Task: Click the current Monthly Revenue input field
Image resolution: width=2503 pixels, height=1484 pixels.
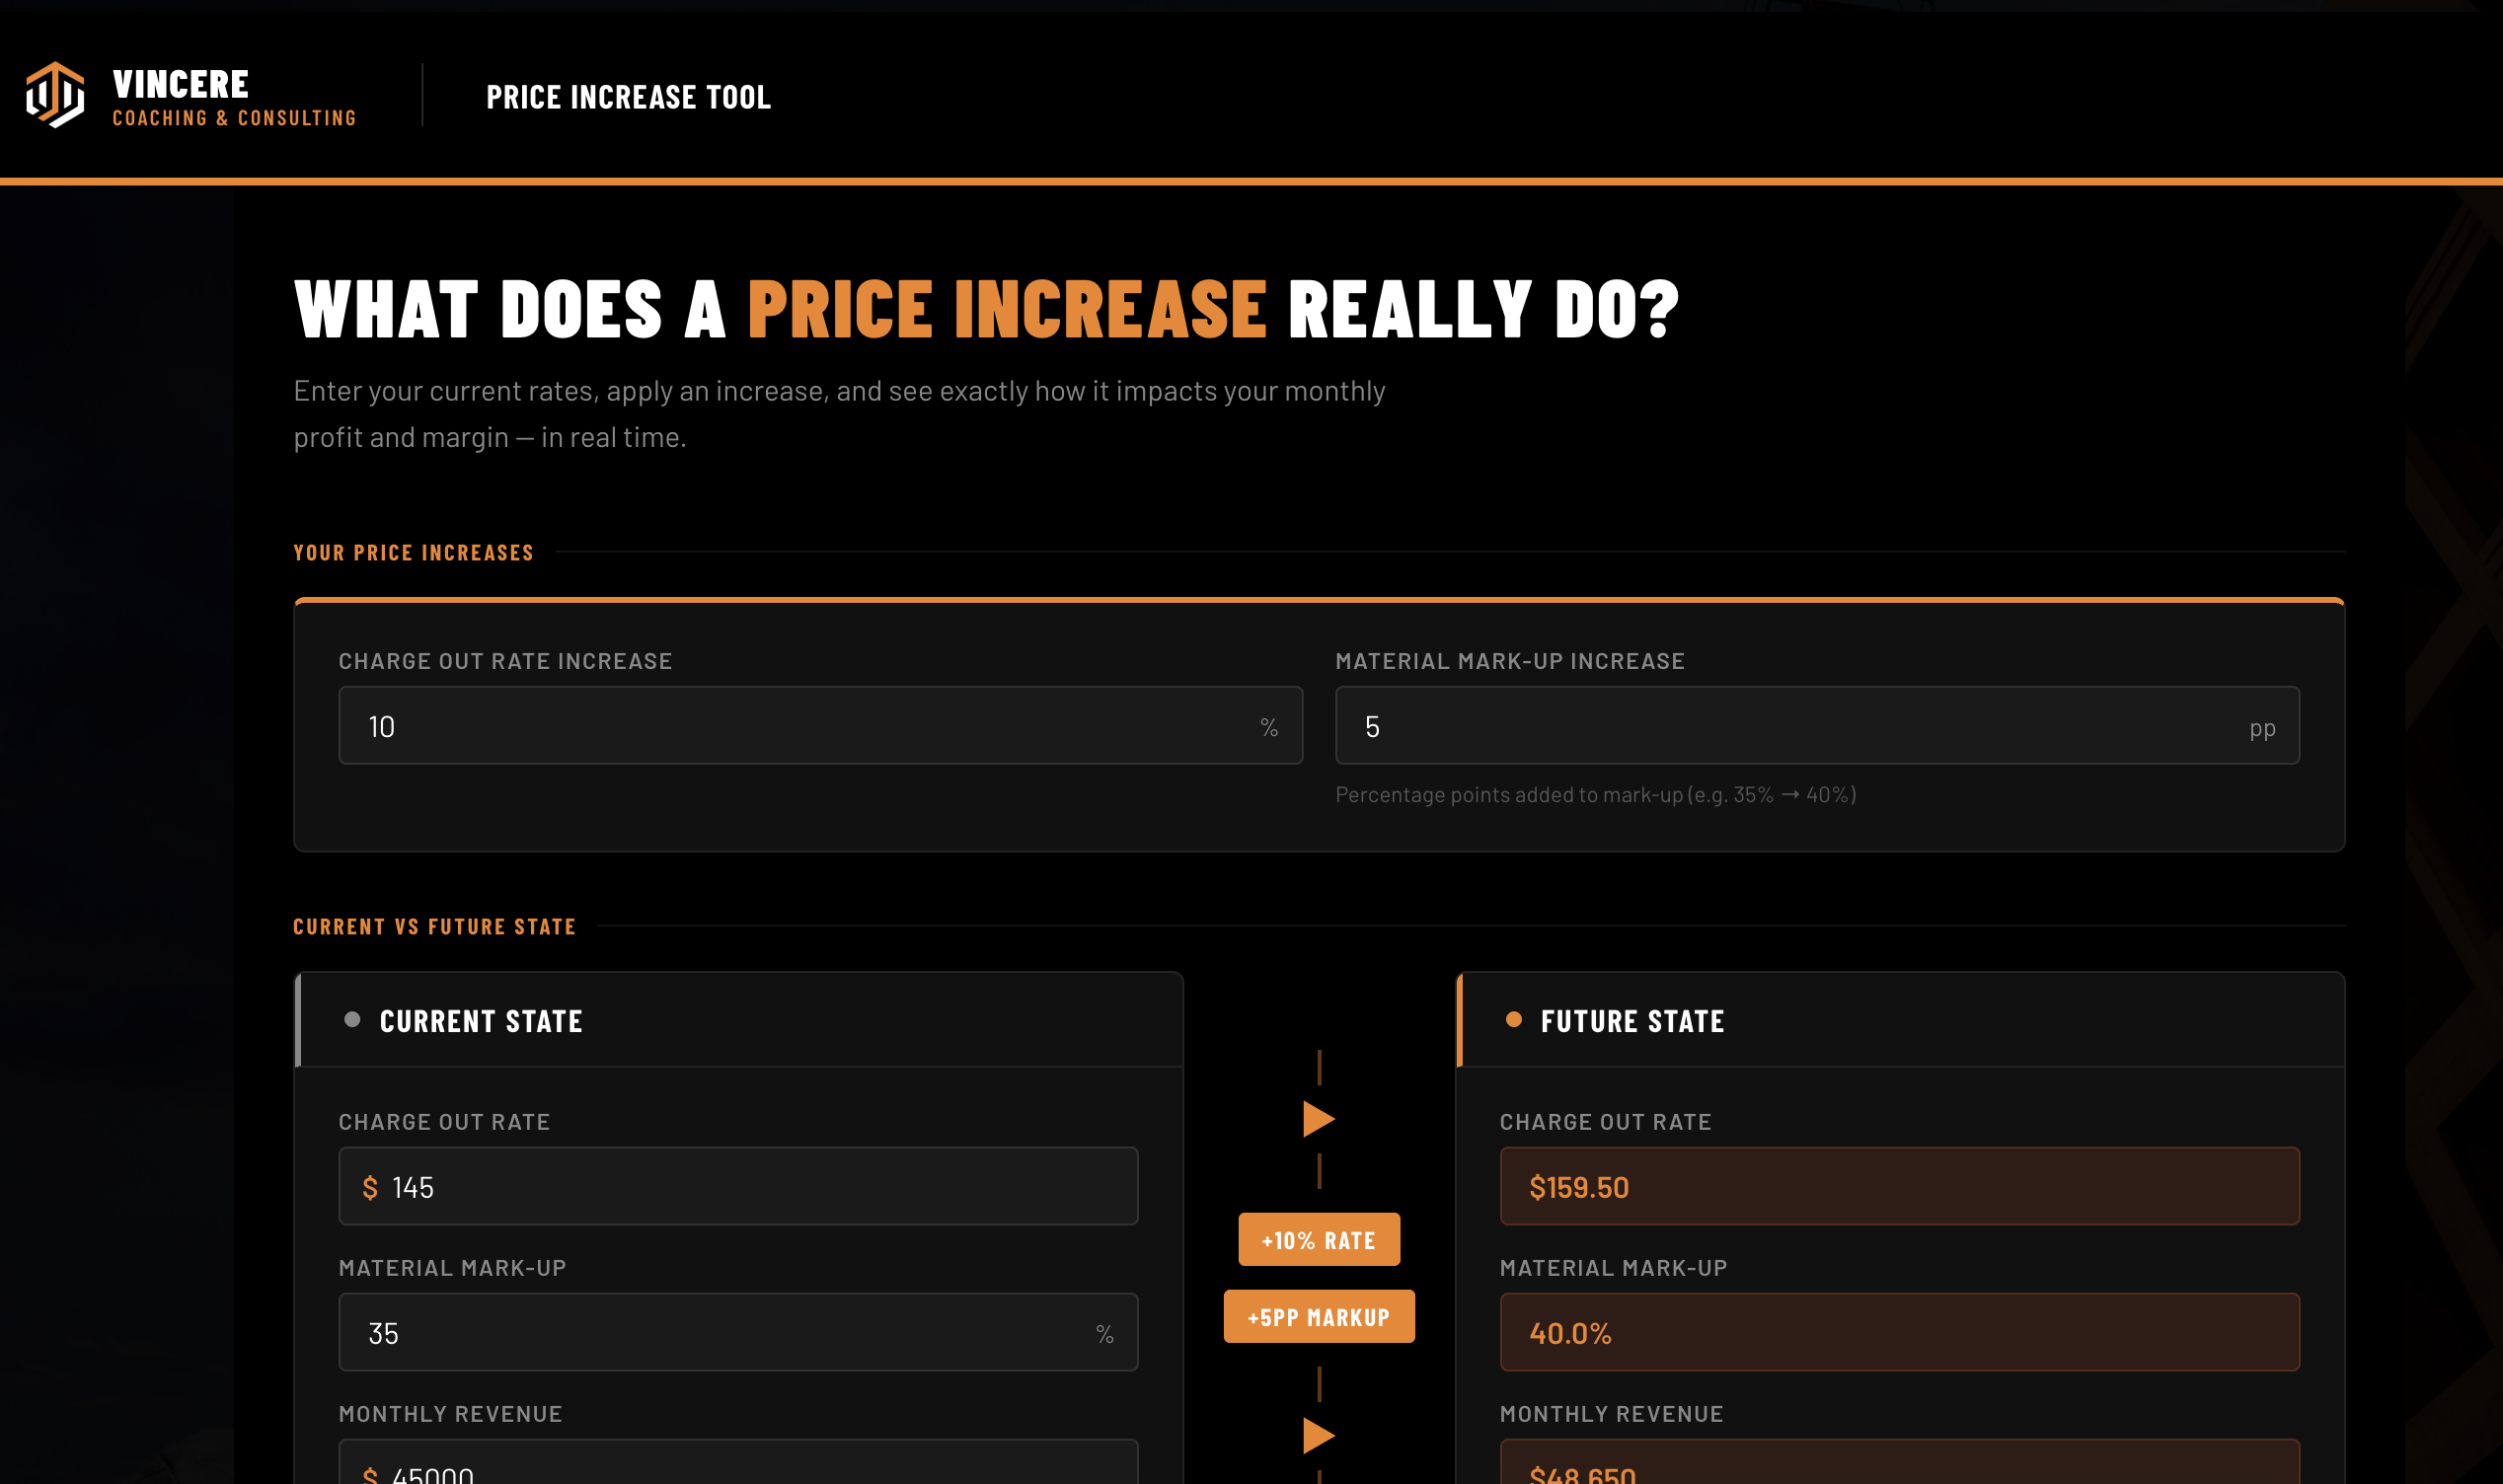Action: click(x=738, y=1462)
